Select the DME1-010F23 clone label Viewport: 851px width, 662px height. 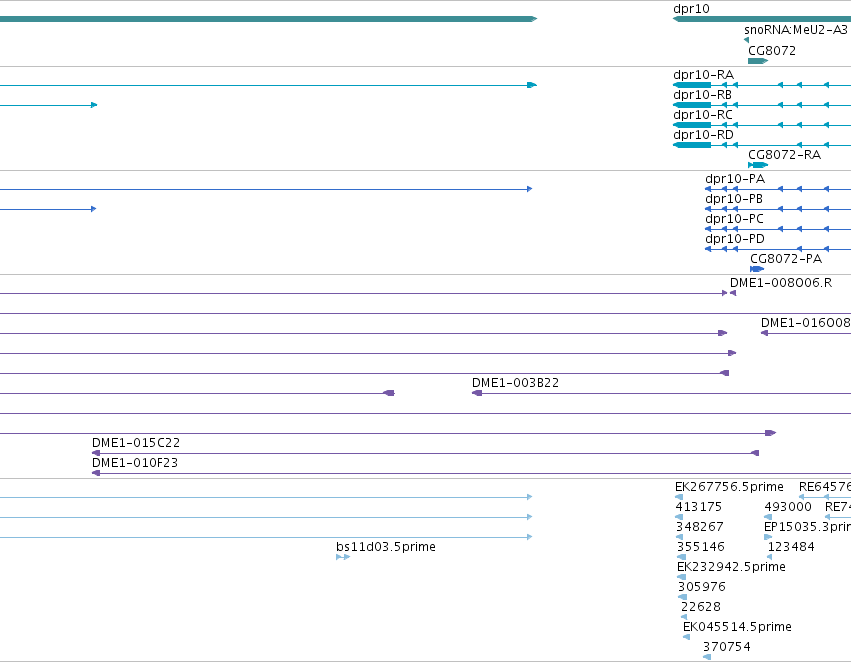tap(135, 463)
